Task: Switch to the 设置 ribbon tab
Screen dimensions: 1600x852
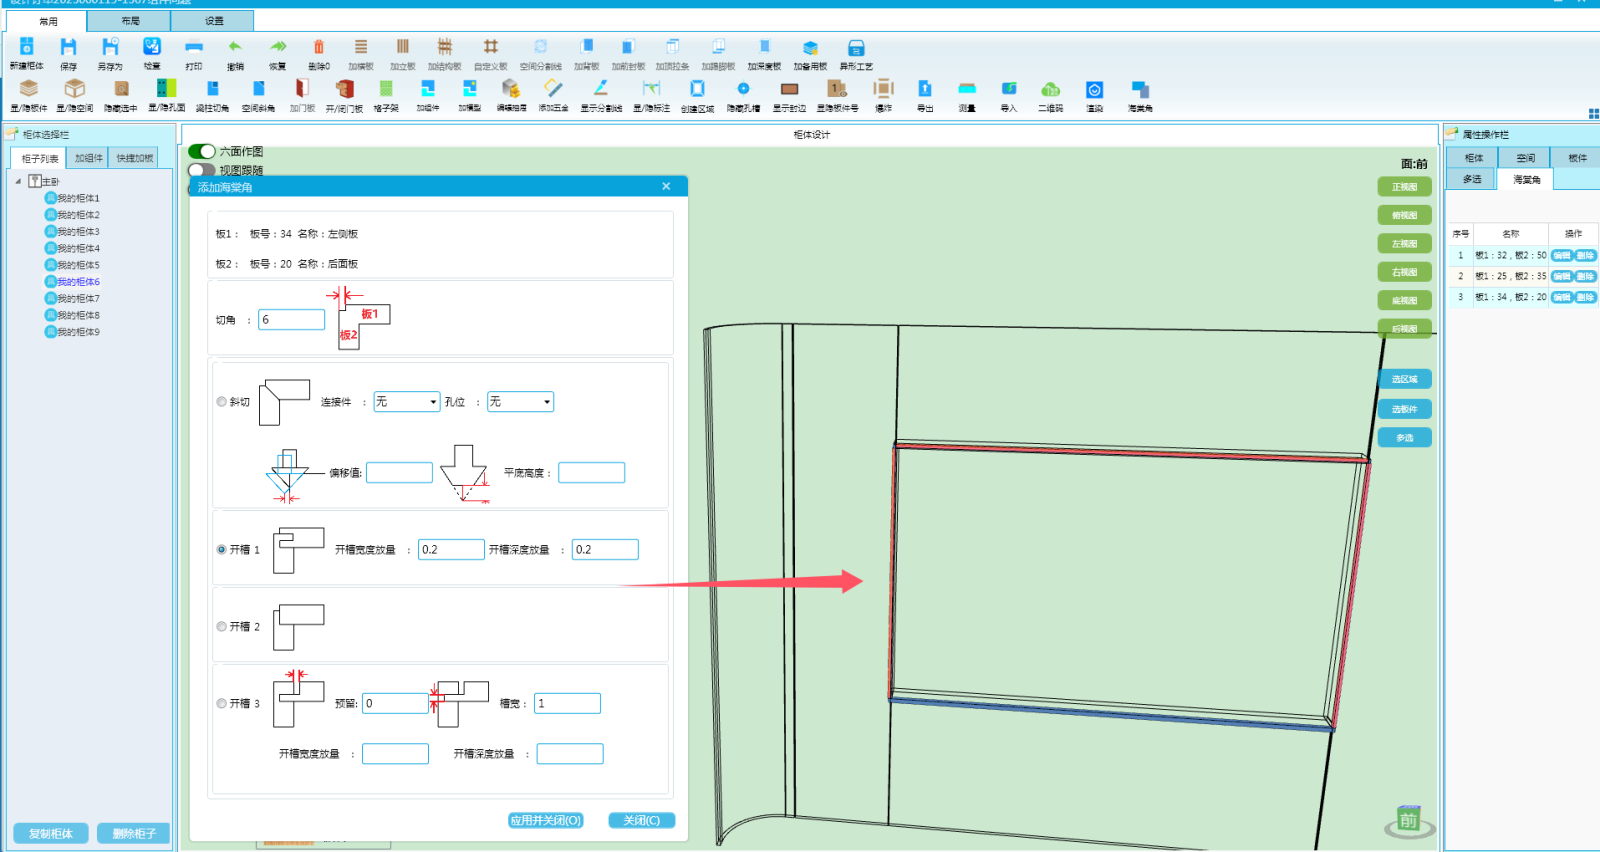Action: pyautogui.click(x=214, y=21)
